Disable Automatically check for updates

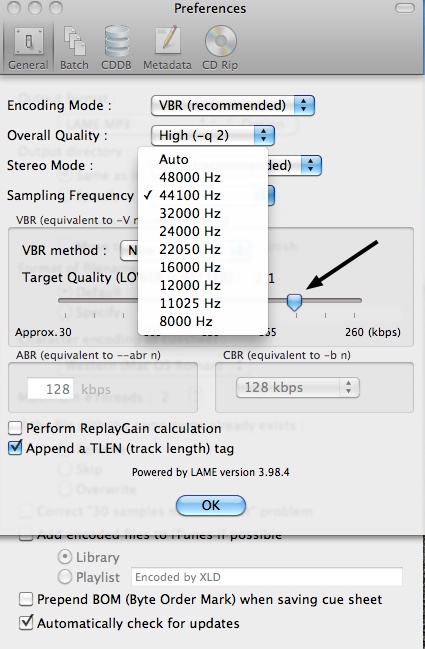click(26, 622)
